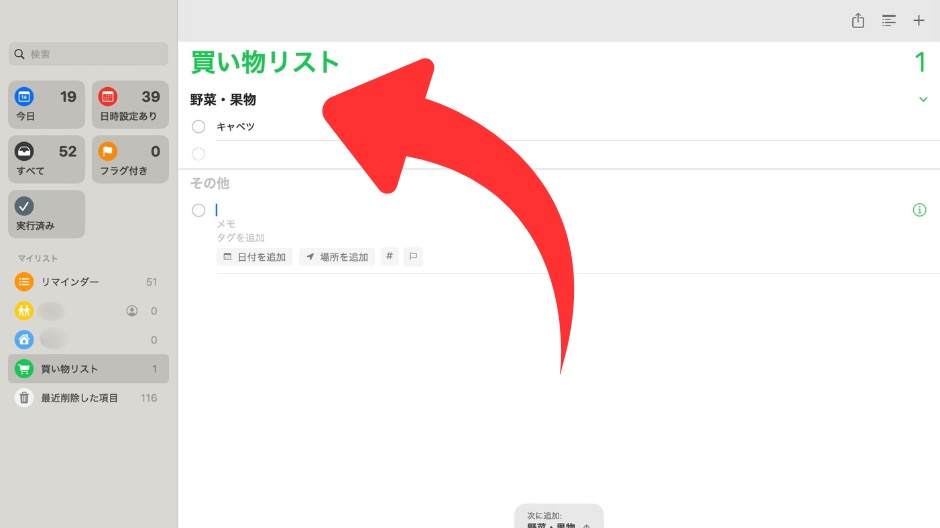
Task: Check the new reminder's completion circle
Action: pyautogui.click(x=198, y=210)
